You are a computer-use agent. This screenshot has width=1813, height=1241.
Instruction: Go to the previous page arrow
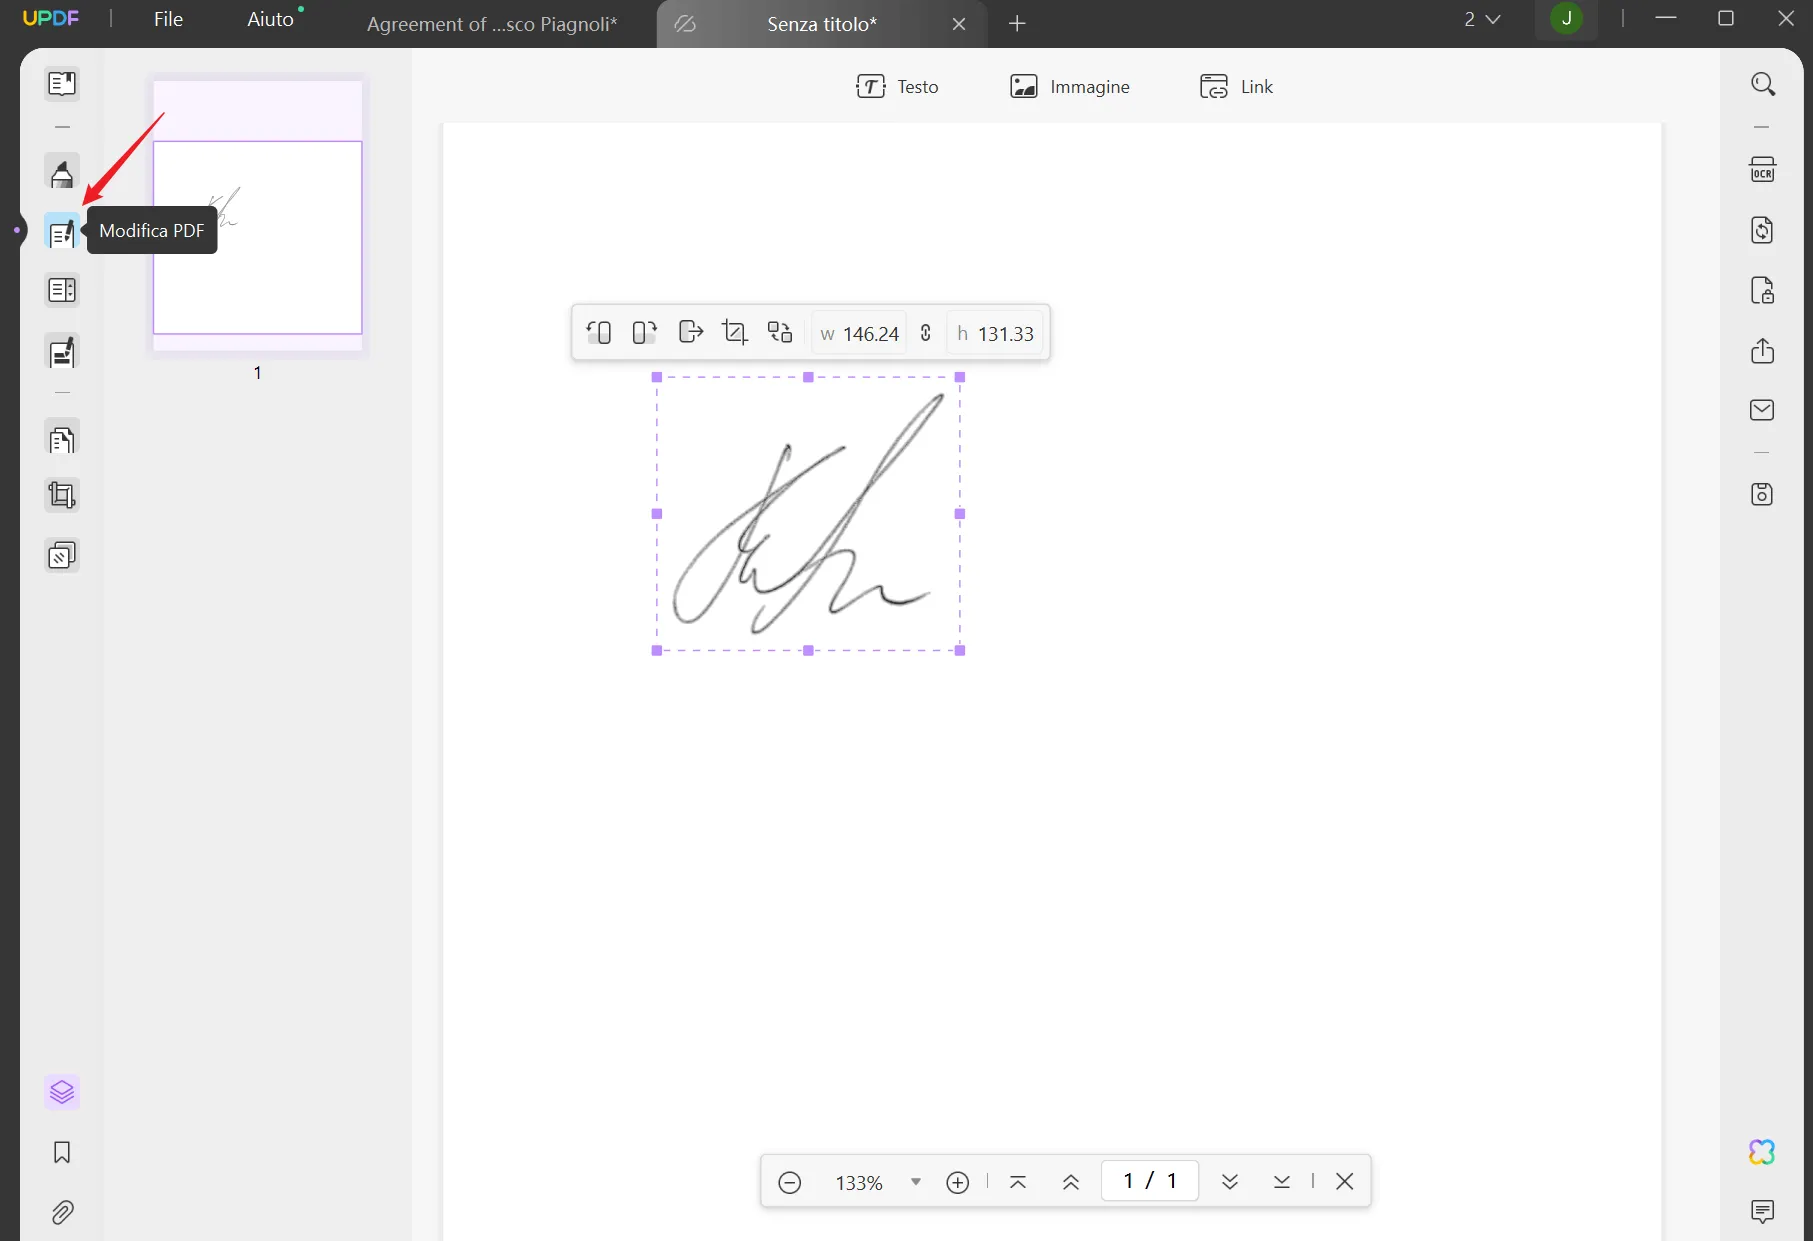[1071, 1182]
